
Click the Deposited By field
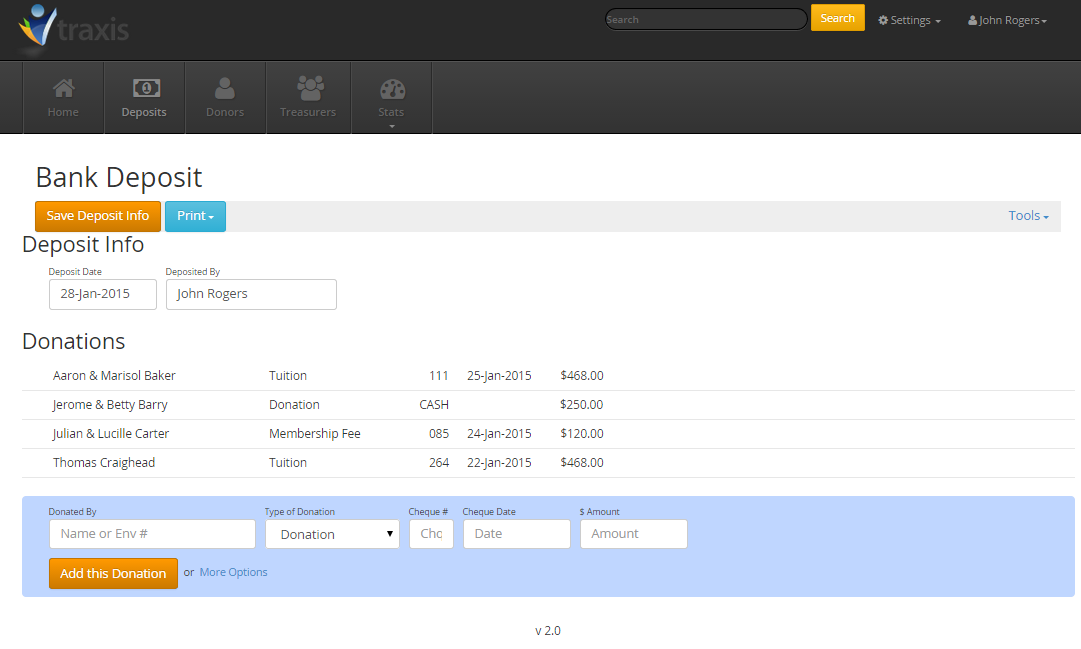tap(251, 294)
